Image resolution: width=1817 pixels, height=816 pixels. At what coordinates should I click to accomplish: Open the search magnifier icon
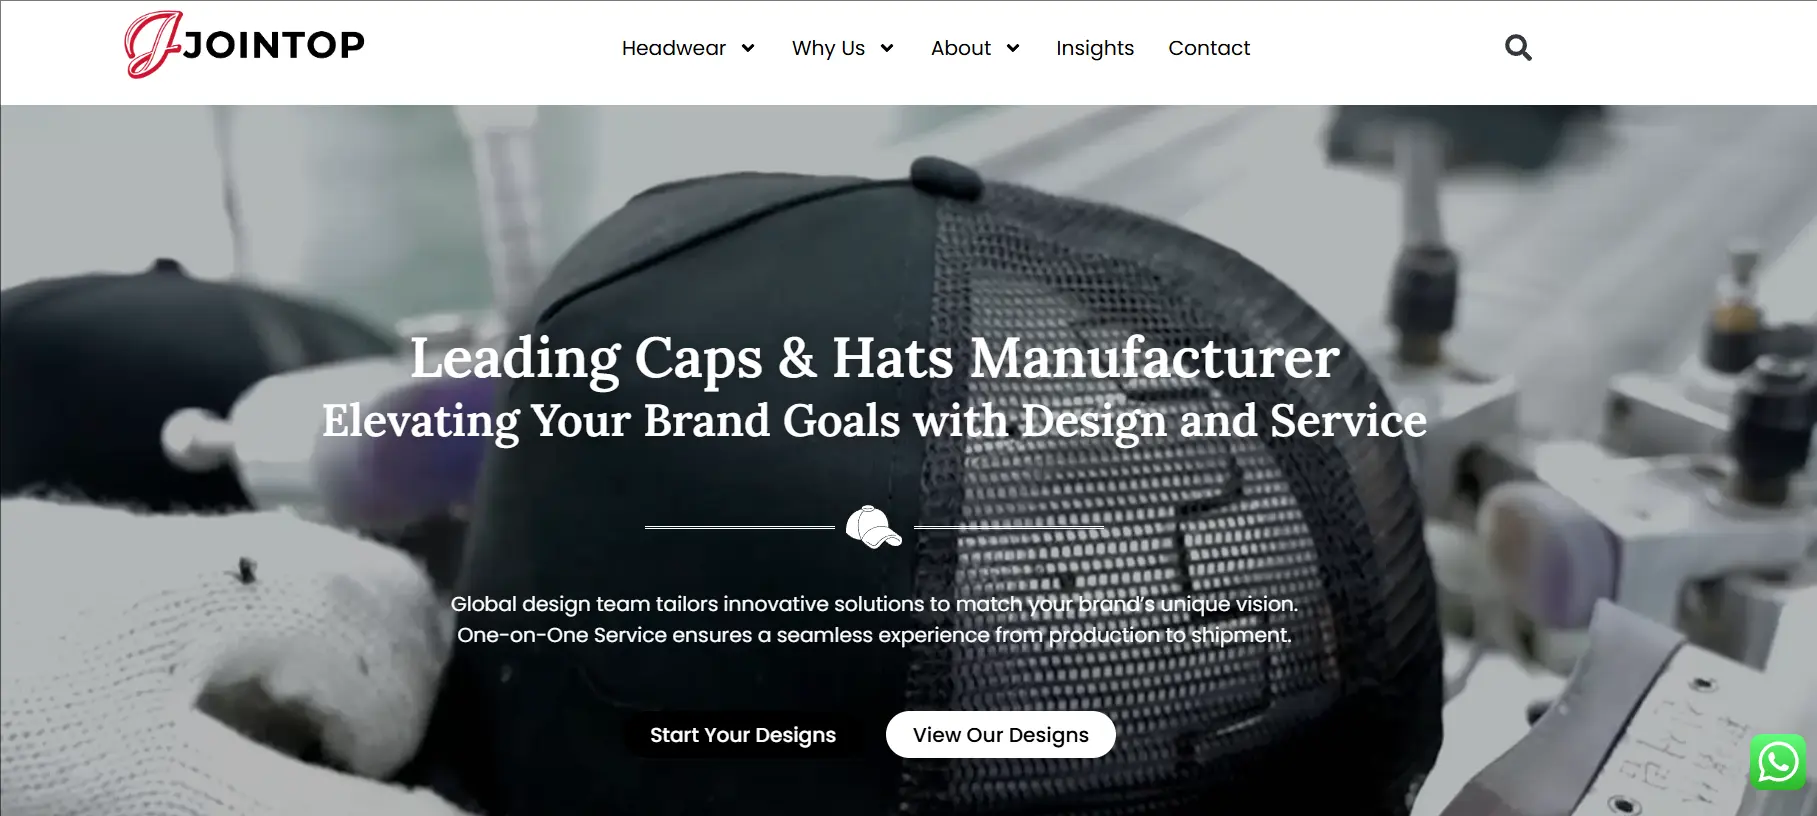point(1518,47)
